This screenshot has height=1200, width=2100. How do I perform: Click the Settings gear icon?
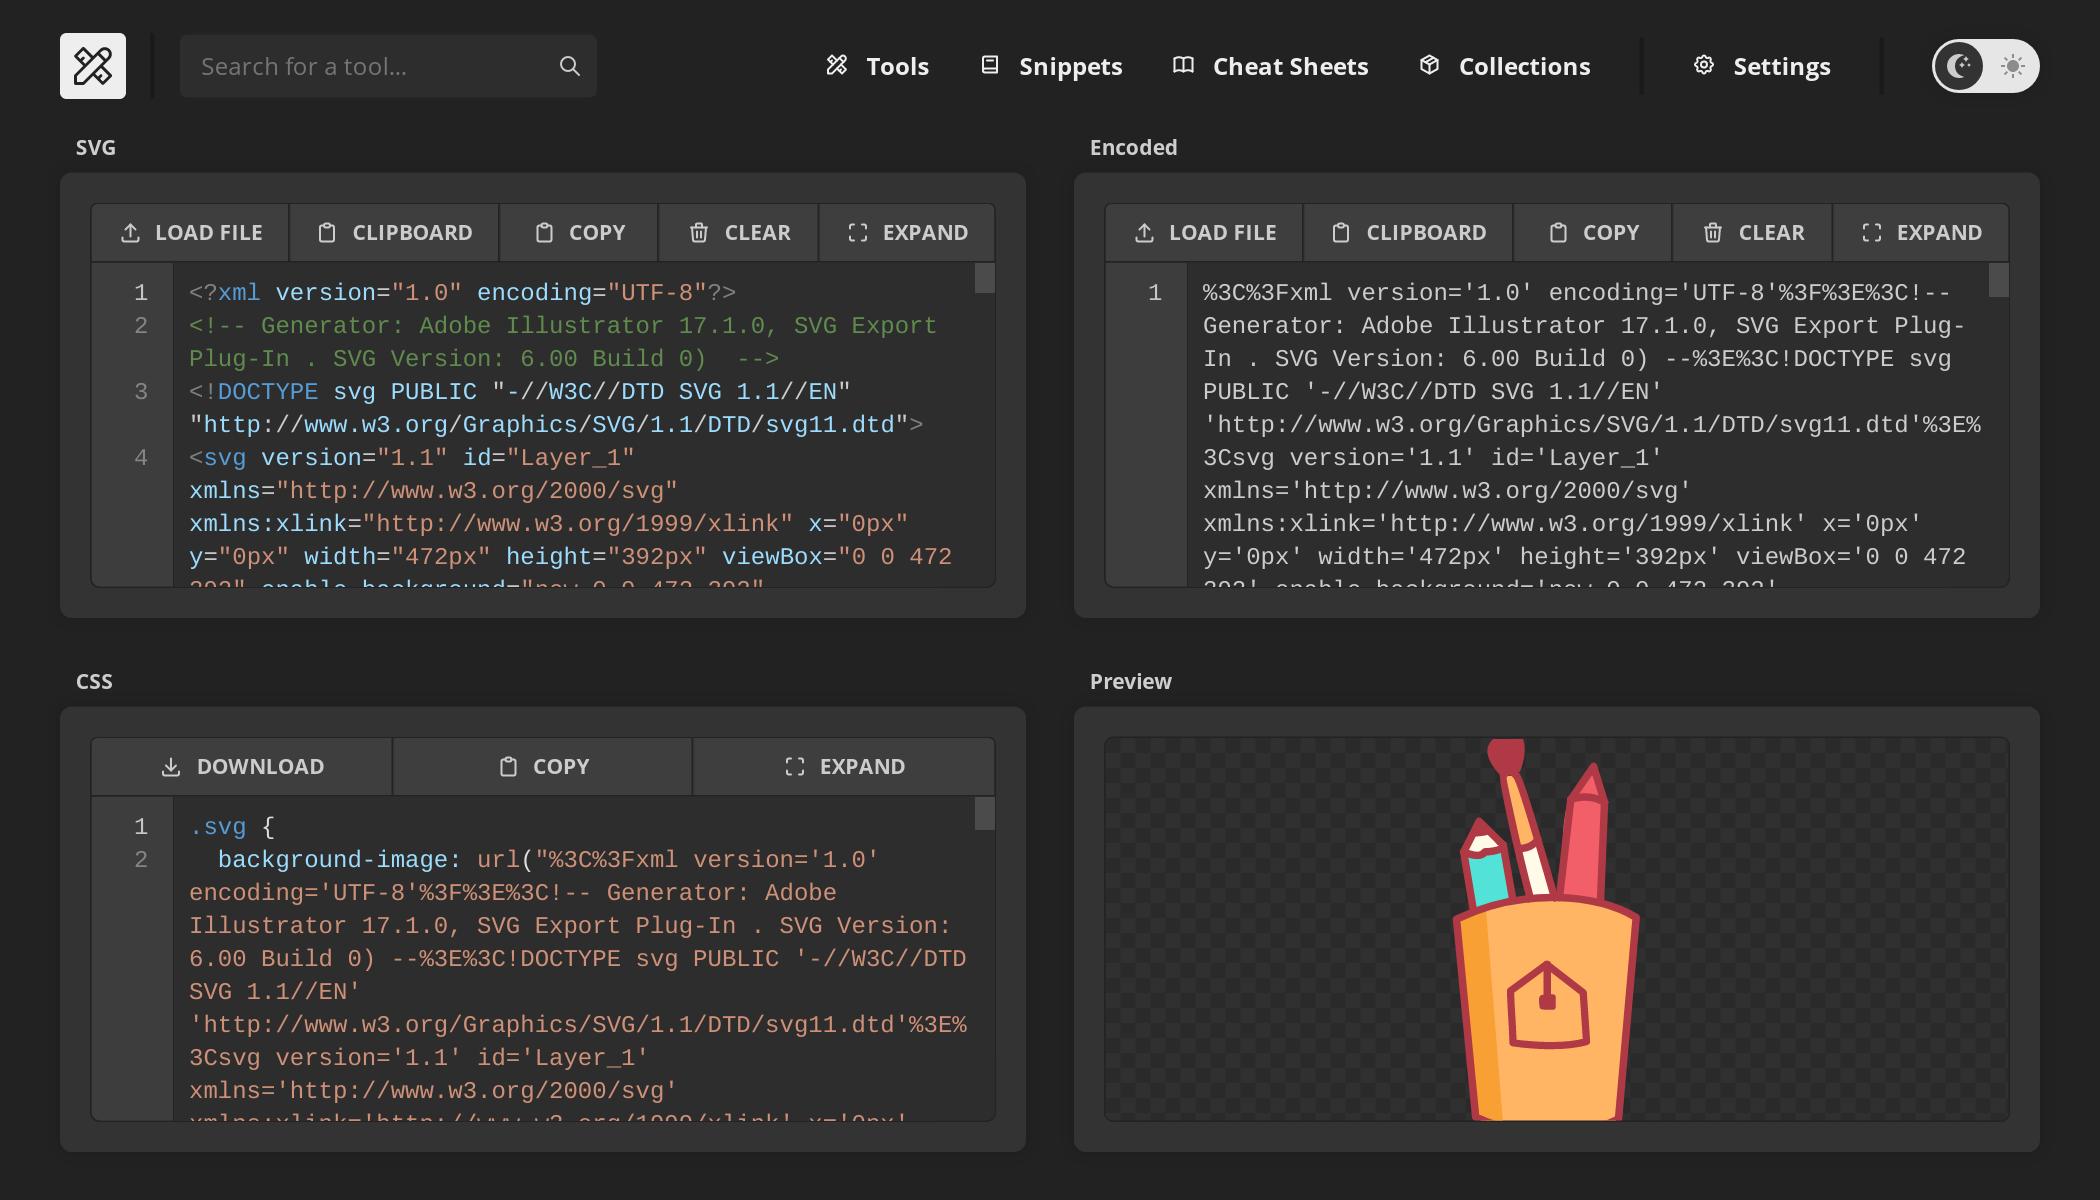click(1704, 65)
